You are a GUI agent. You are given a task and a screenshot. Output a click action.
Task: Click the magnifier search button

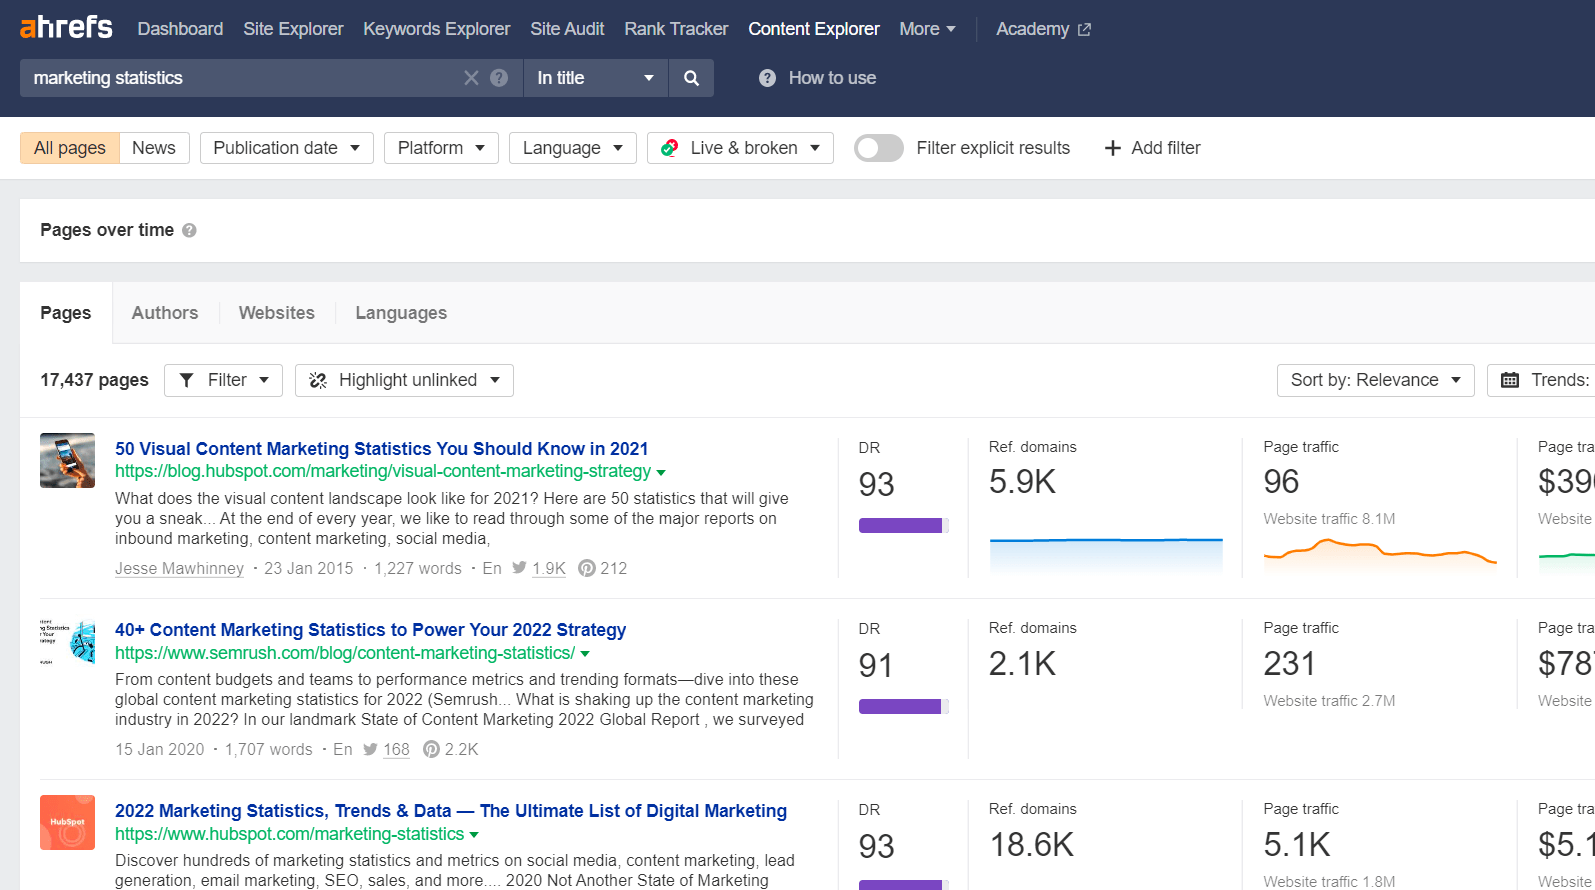click(691, 78)
